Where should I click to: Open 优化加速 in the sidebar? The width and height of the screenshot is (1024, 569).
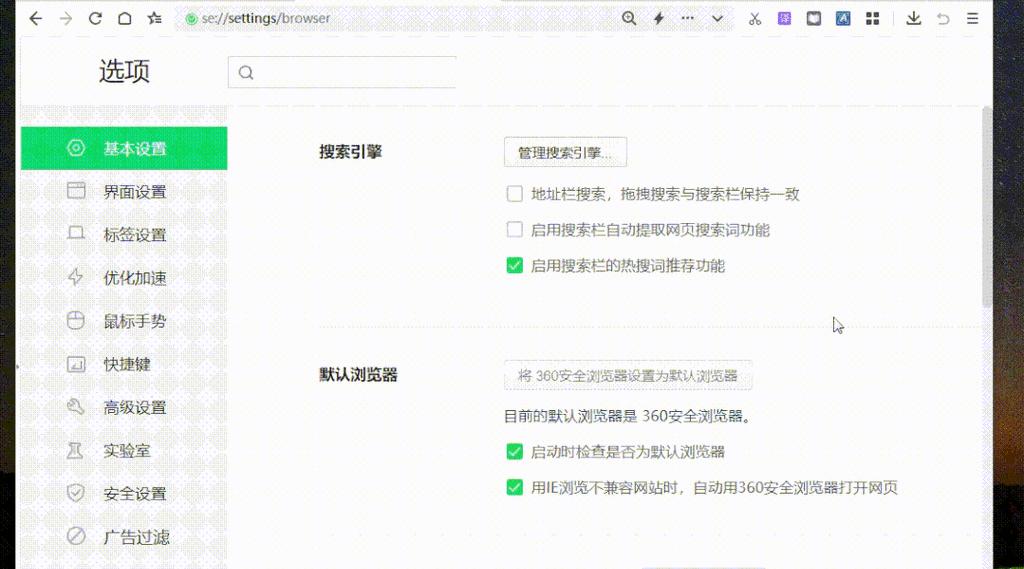(124, 278)
